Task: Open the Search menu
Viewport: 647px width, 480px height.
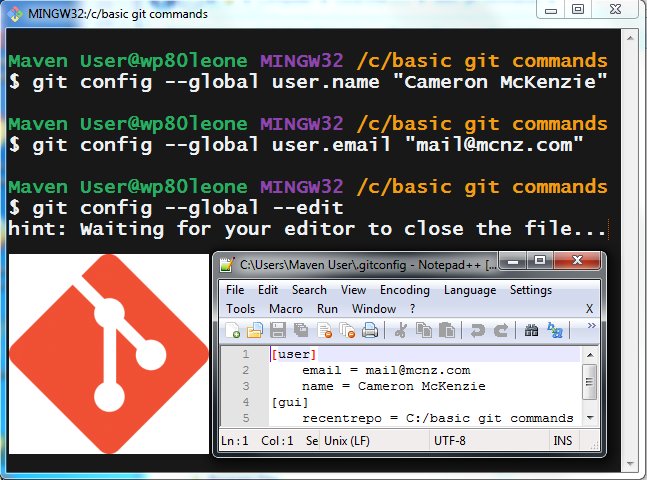Action: click(309, 290)
